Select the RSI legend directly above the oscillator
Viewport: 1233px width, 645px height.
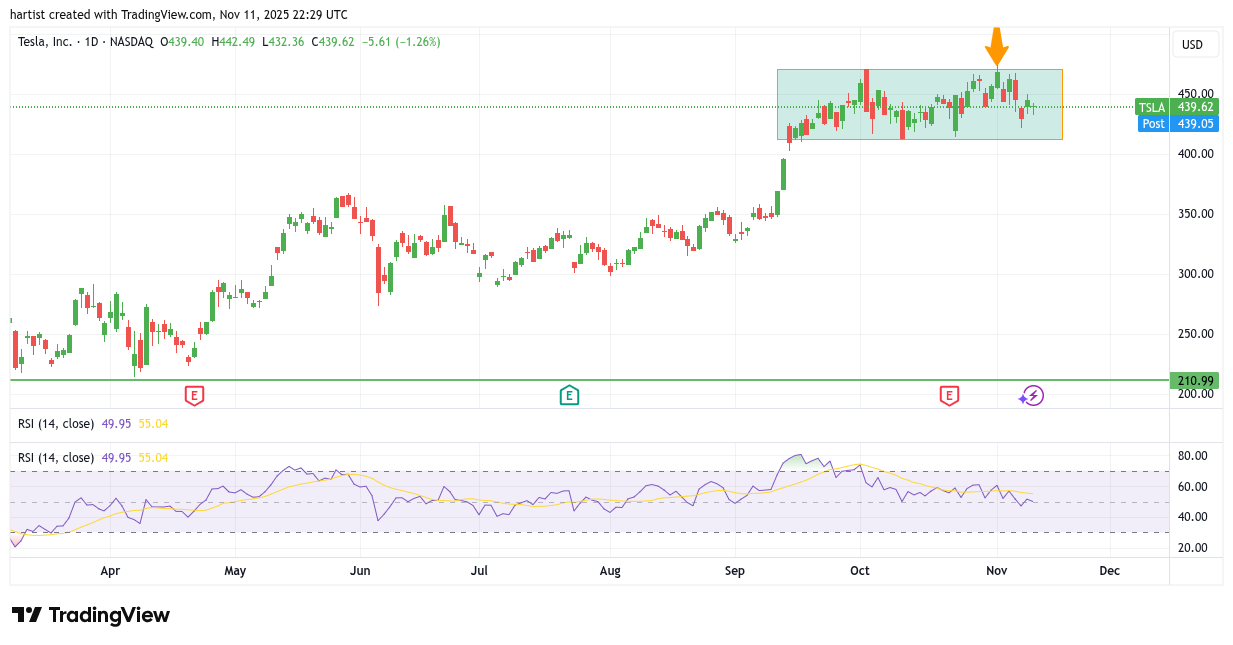(56, 458)
